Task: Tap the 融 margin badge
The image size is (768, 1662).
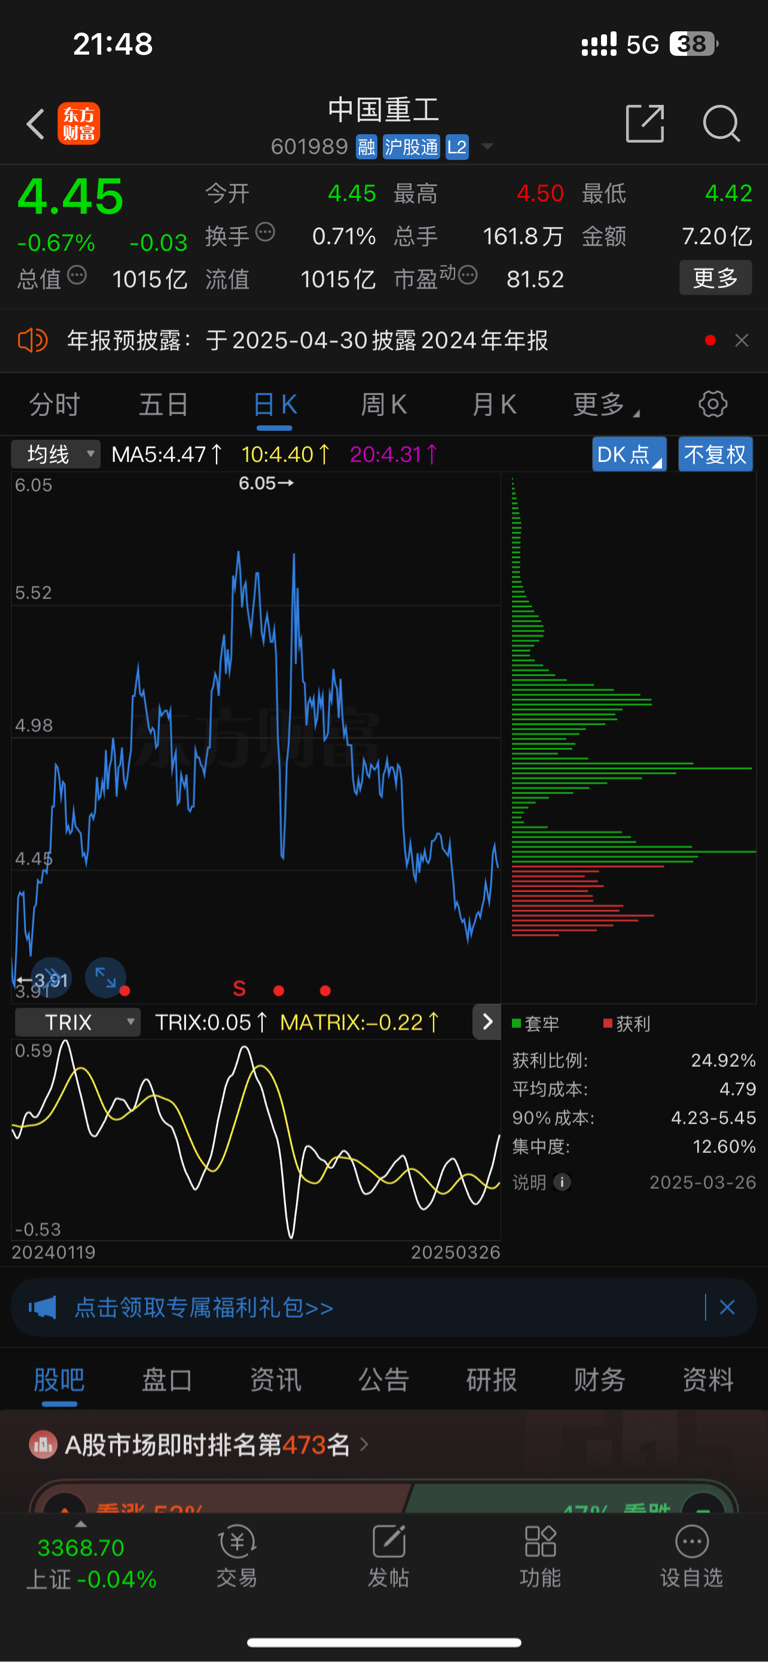Action: 366,147
